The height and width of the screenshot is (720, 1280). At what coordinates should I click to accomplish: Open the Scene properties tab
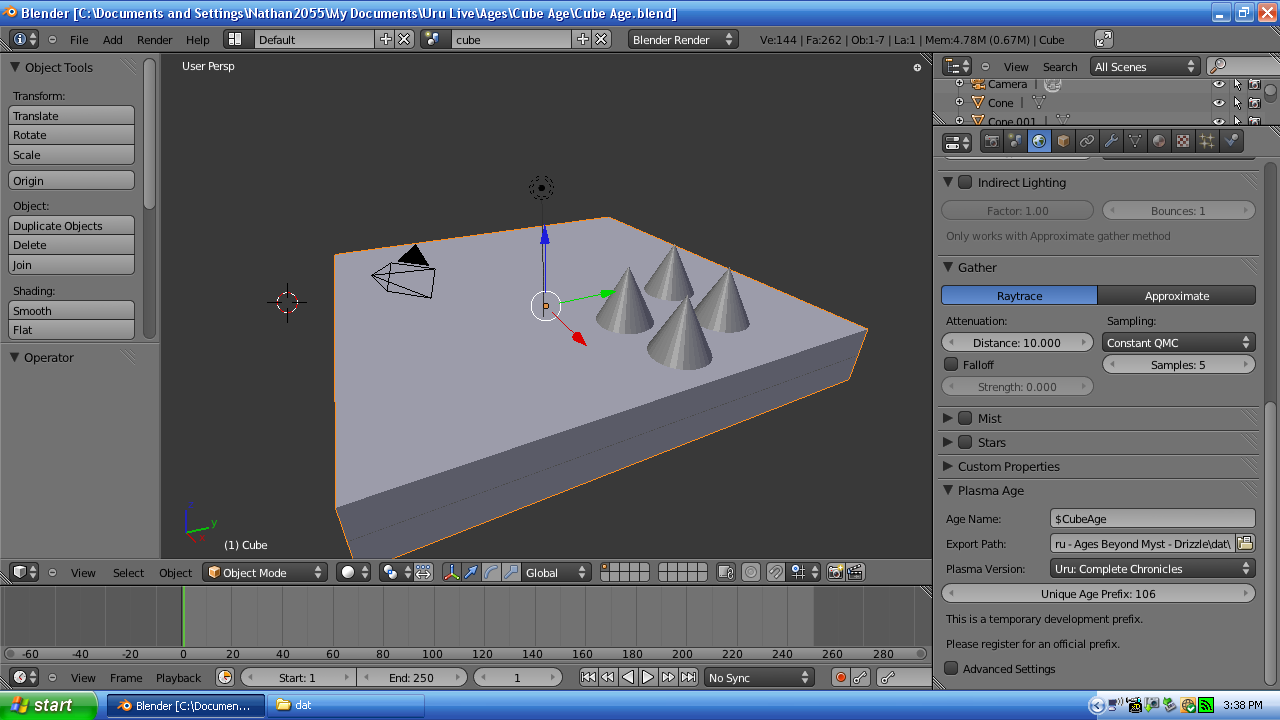click(1015, 141)
